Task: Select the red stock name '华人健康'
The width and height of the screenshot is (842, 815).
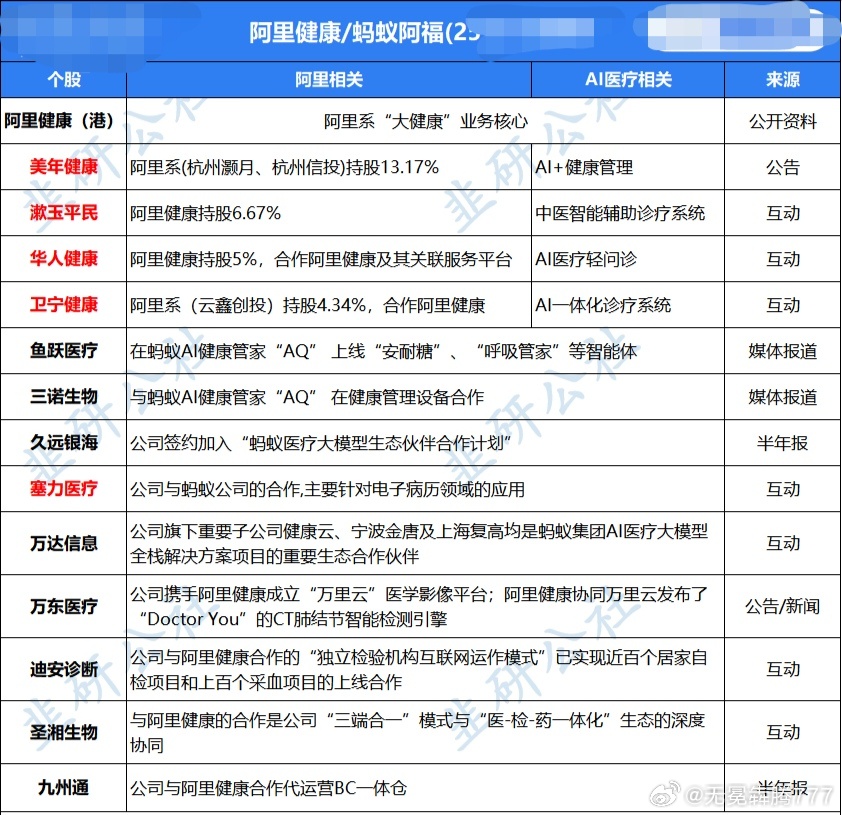Action: click(63, 259)
